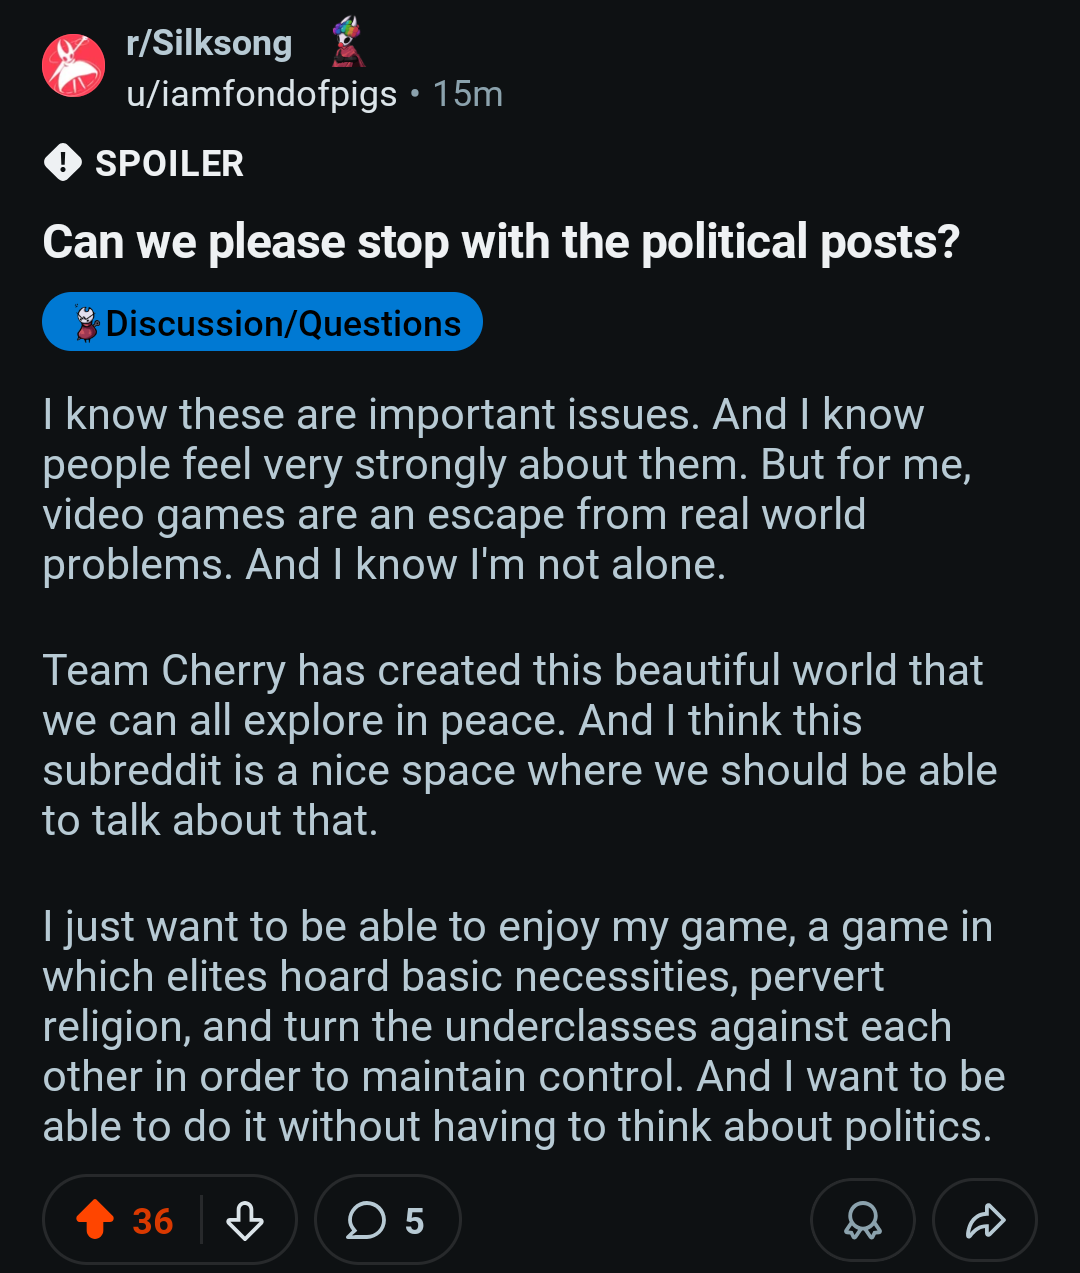1080x1273 pixels.
Task: Click the spoiler warning diamond icon
Action: tap(63, 162)
